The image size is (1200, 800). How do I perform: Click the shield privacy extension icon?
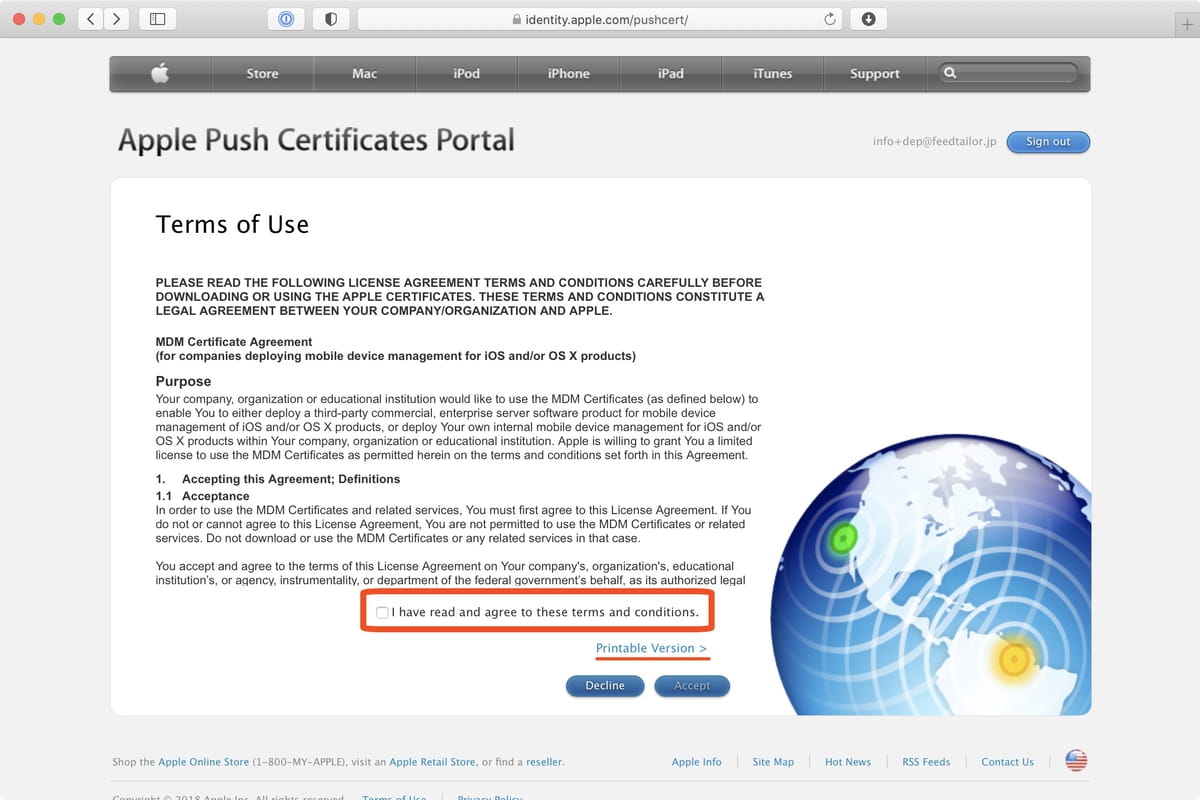pyautogui.click(x=331, y=19)
